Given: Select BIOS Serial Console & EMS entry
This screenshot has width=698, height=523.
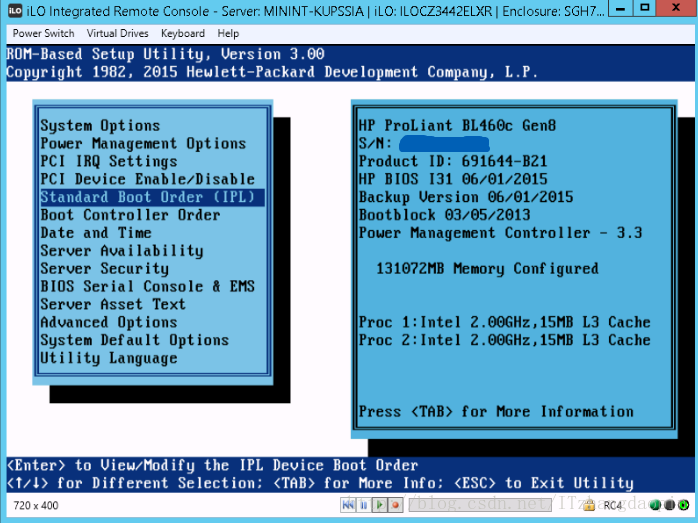Looking at the screenshot, I should pyautogui.click(x=147, y=286).
